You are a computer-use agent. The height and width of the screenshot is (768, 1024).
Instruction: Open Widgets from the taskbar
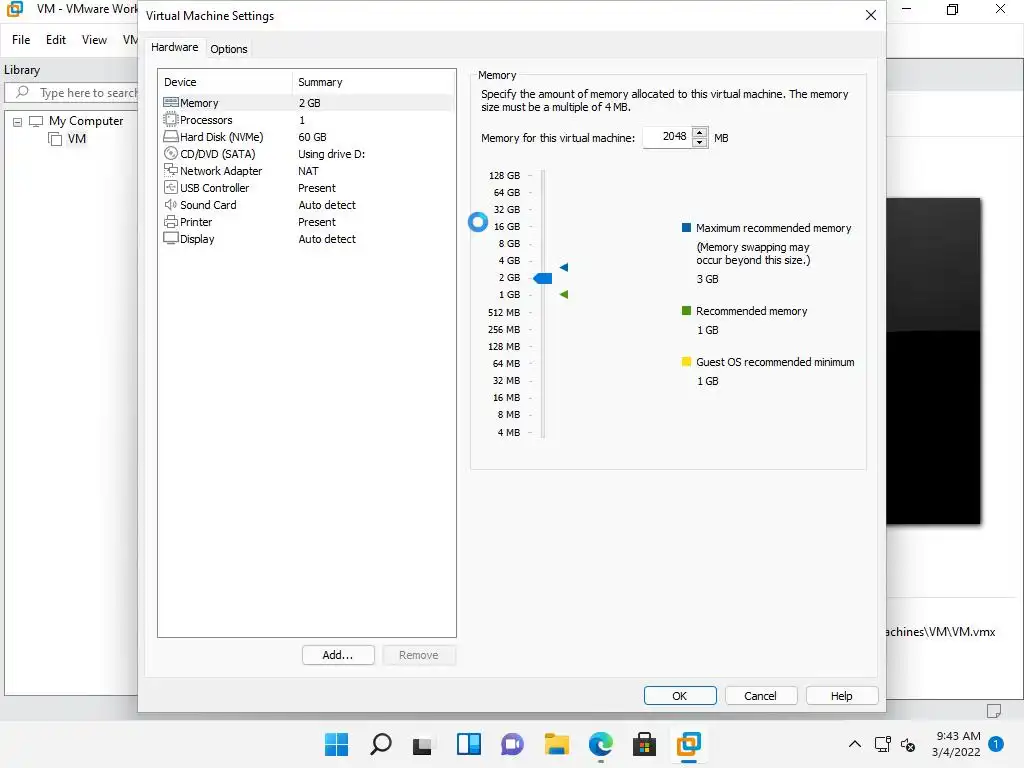[469, 744]
